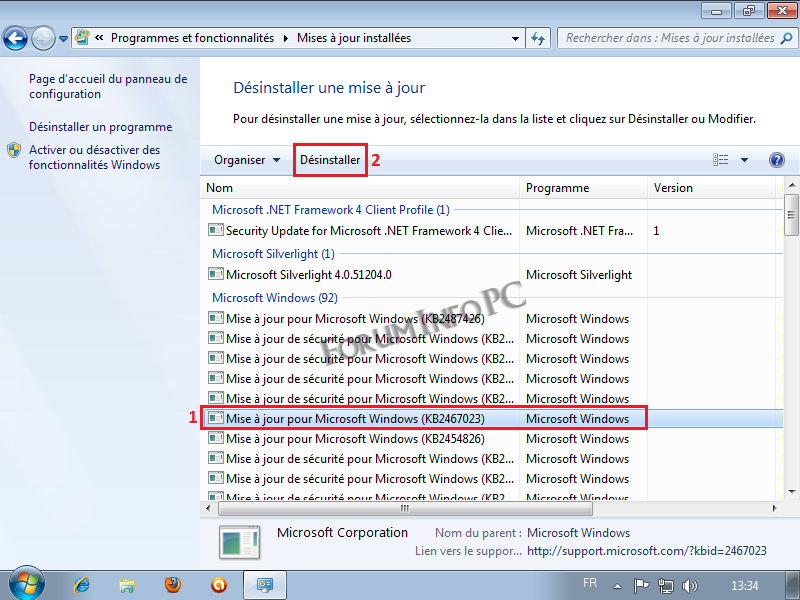The image size is (800, 600).
Task: Click the Désinstaller toolbar button
Action: point(330,160)
